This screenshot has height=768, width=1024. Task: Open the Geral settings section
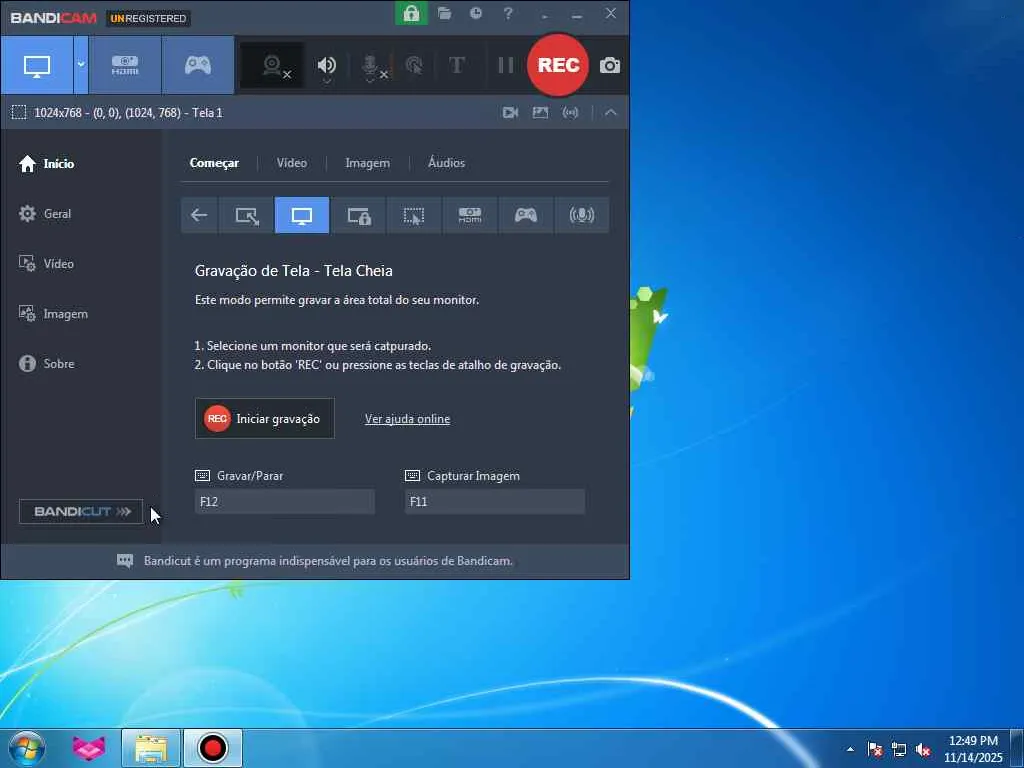pos(45,214)
